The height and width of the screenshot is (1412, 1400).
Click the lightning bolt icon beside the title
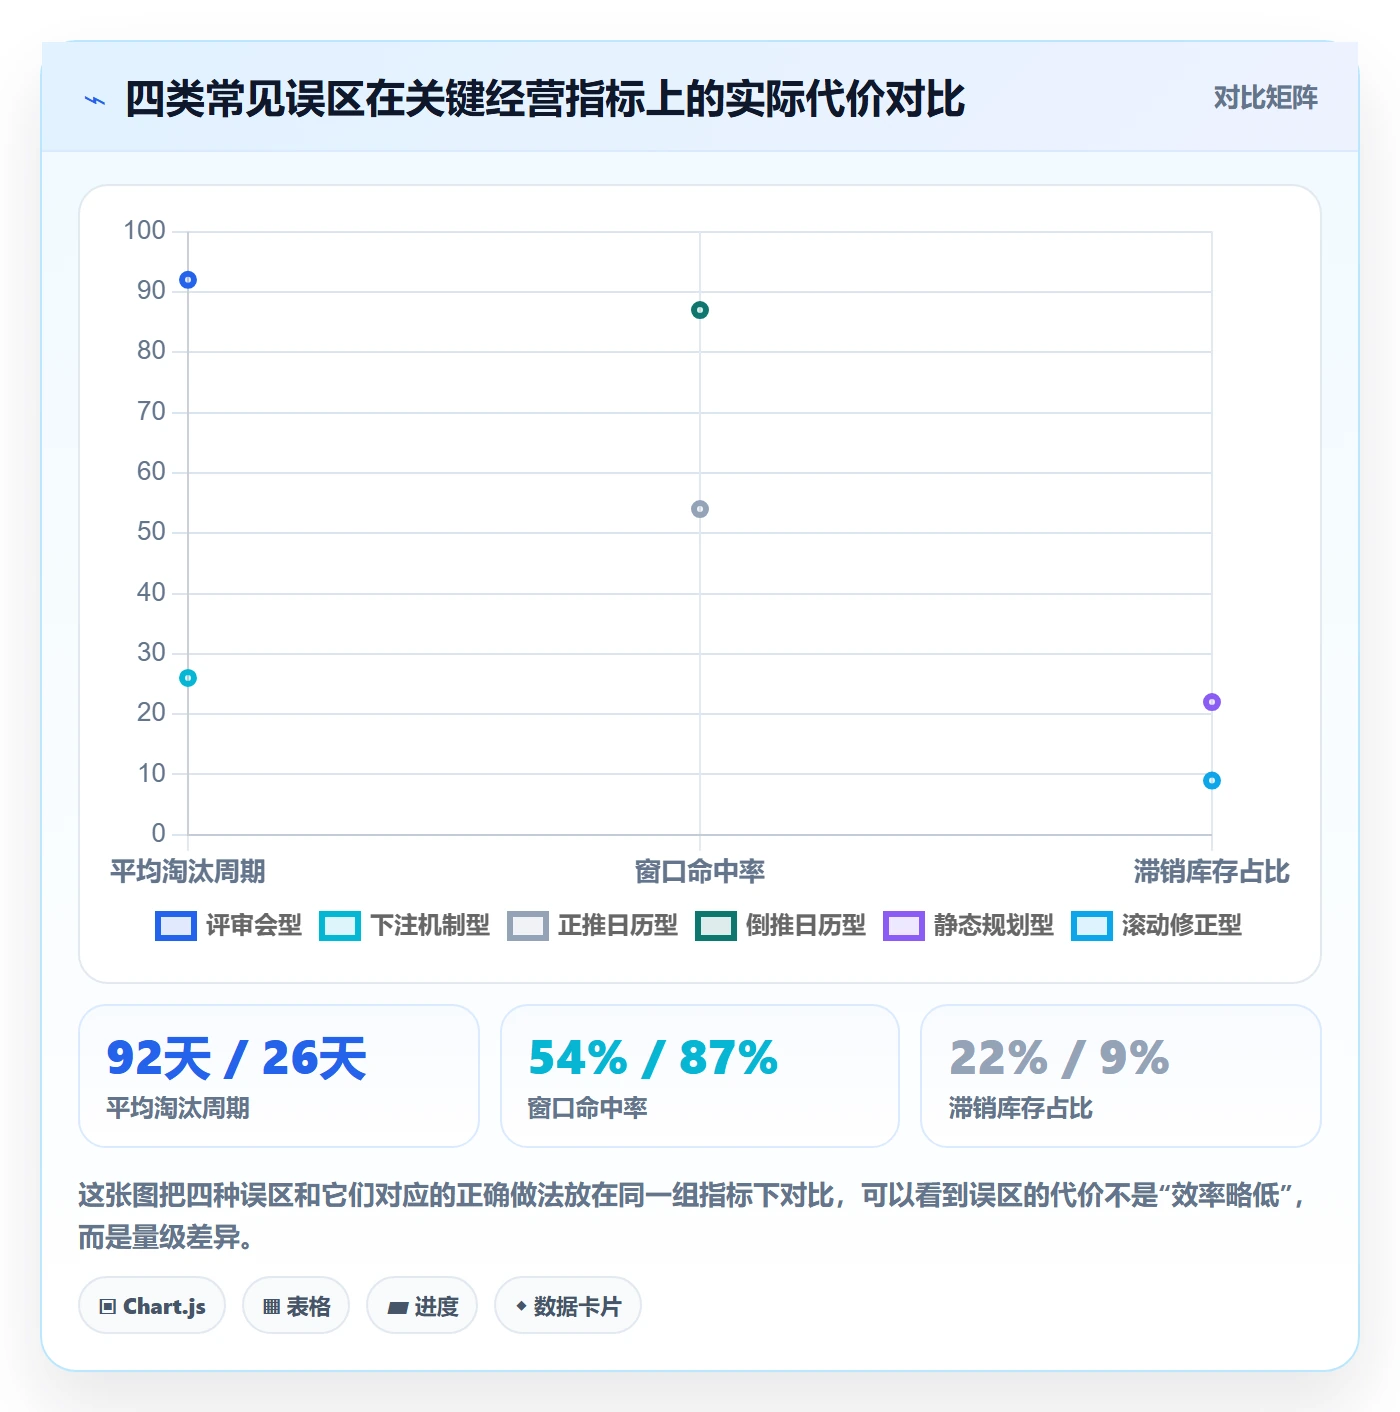(x=95, y=100)
